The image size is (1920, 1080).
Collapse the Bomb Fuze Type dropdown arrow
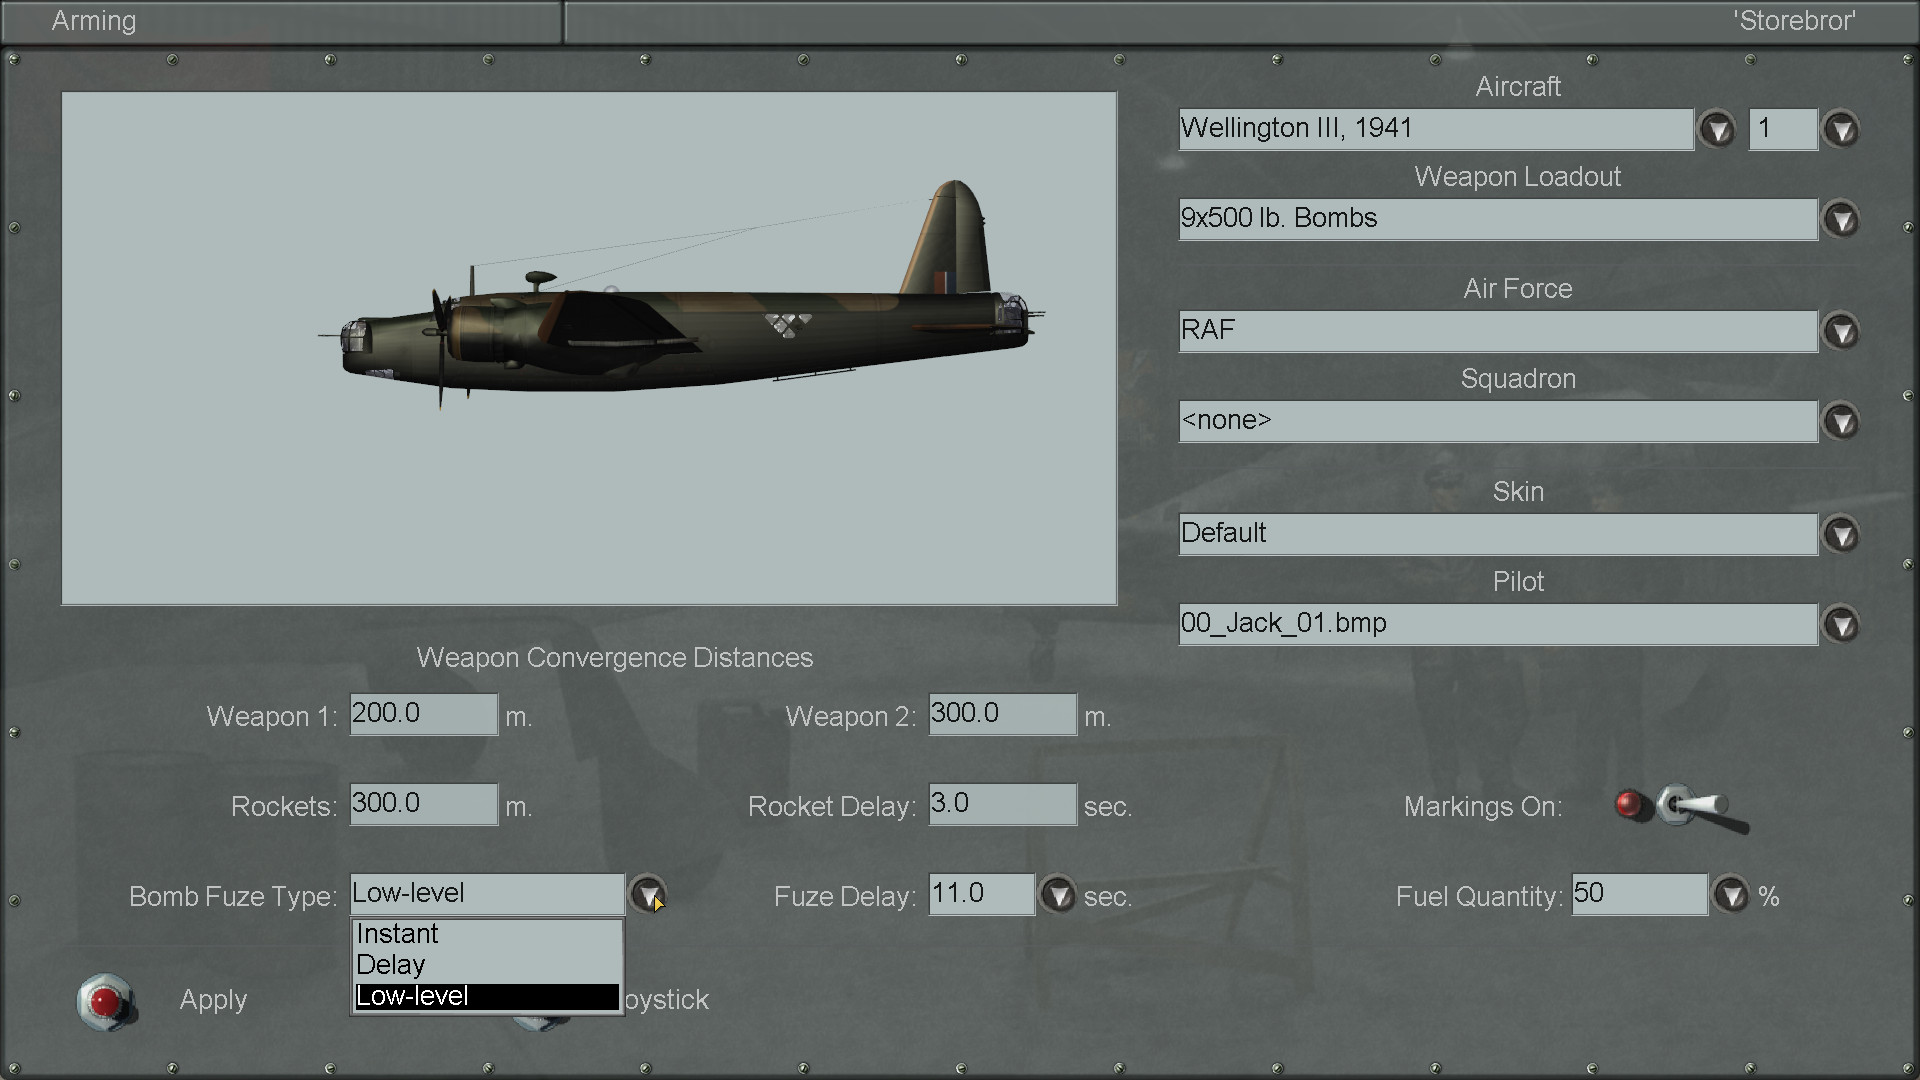point(648,895)
